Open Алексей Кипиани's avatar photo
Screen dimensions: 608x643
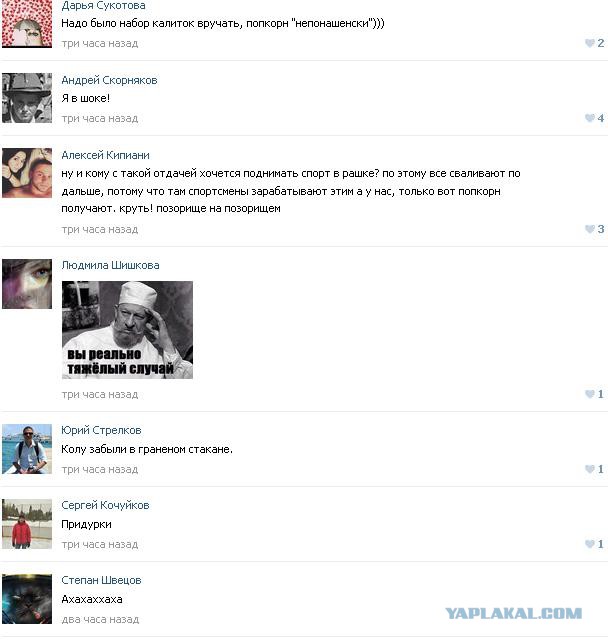(x=27, y=173)
